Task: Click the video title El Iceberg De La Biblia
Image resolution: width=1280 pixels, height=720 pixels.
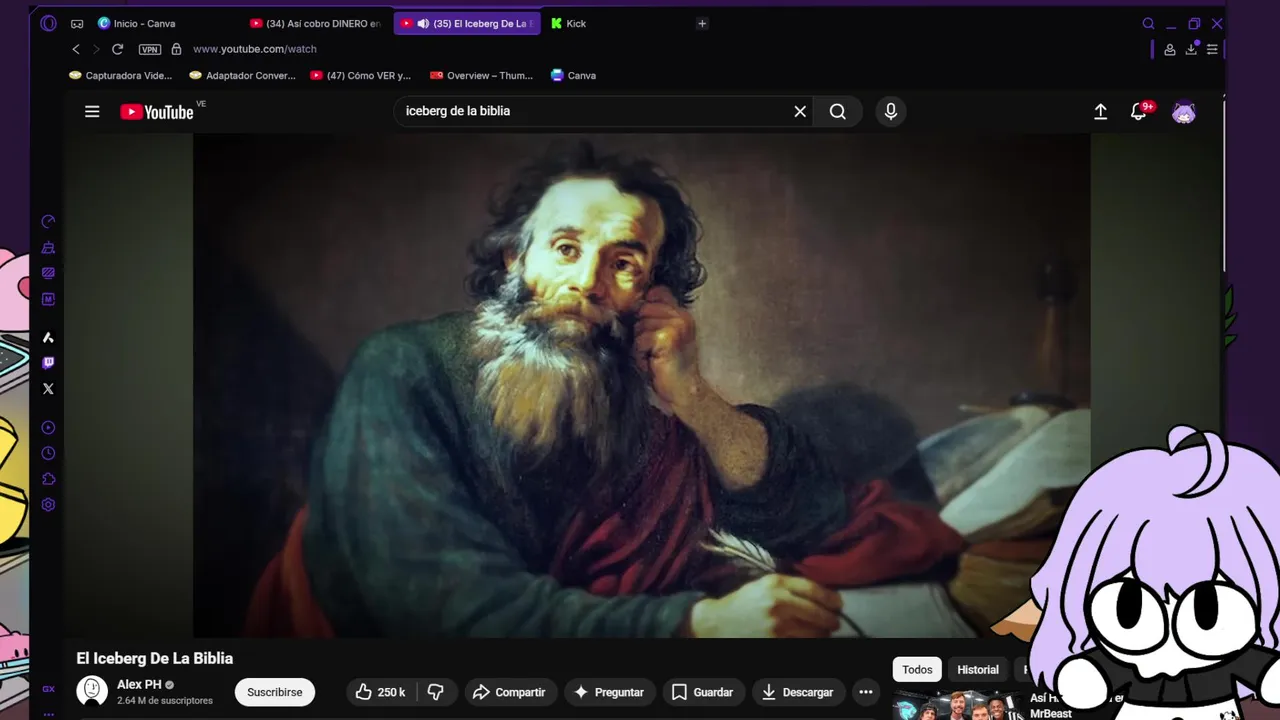Action: (x=155, y=658)
